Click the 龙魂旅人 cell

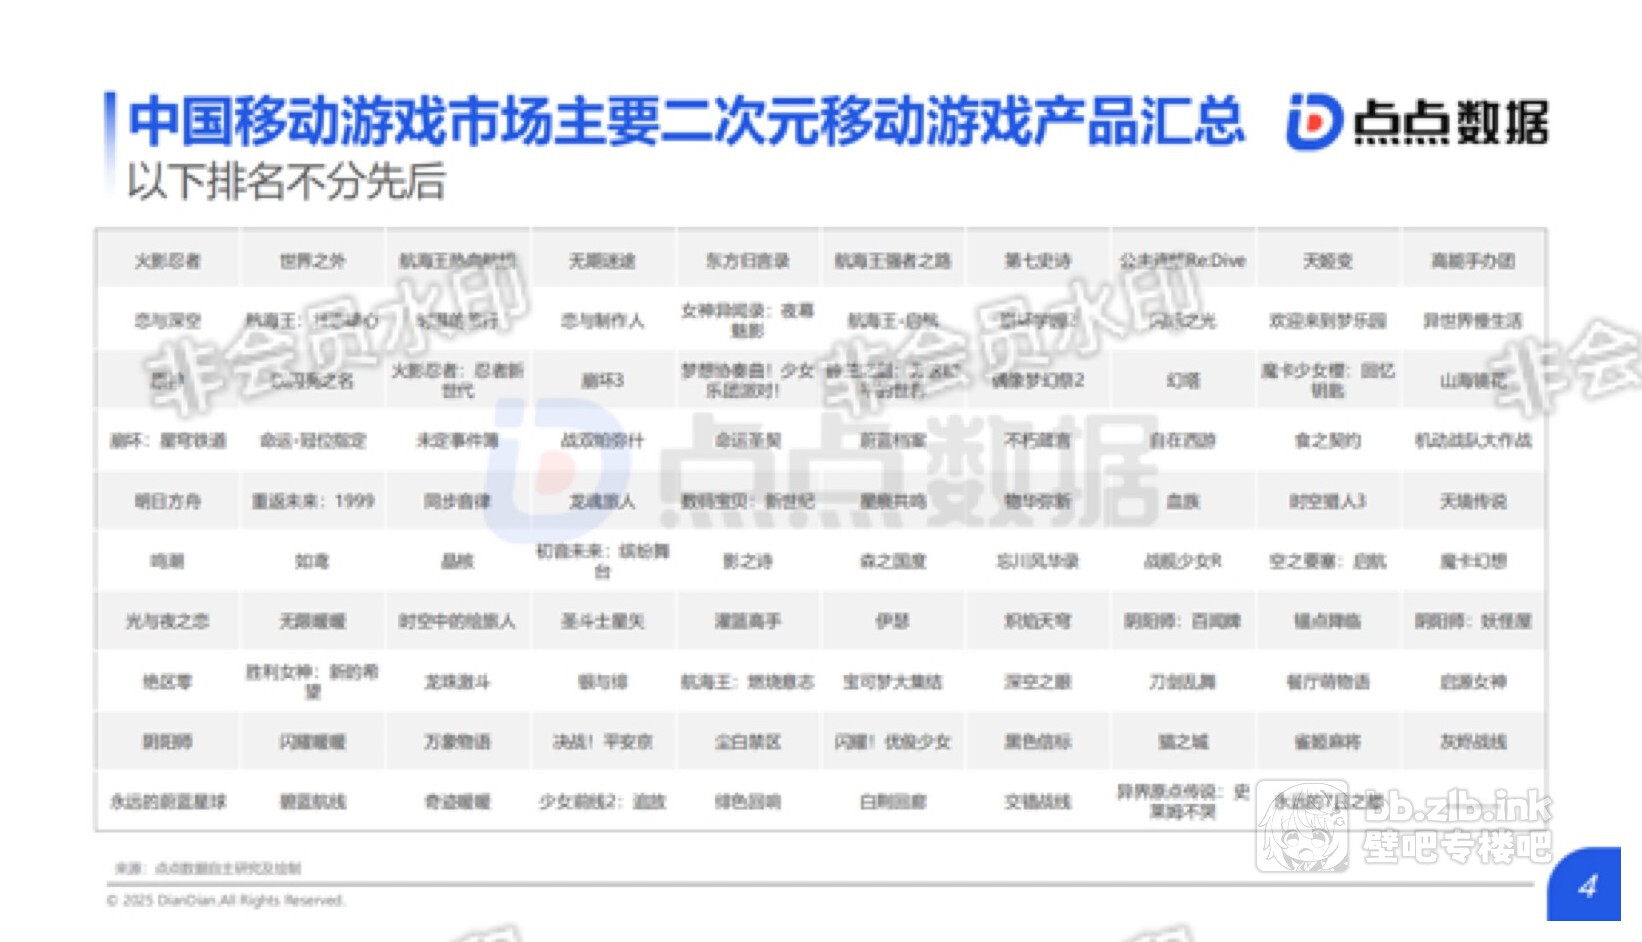(x=602, y=501)
